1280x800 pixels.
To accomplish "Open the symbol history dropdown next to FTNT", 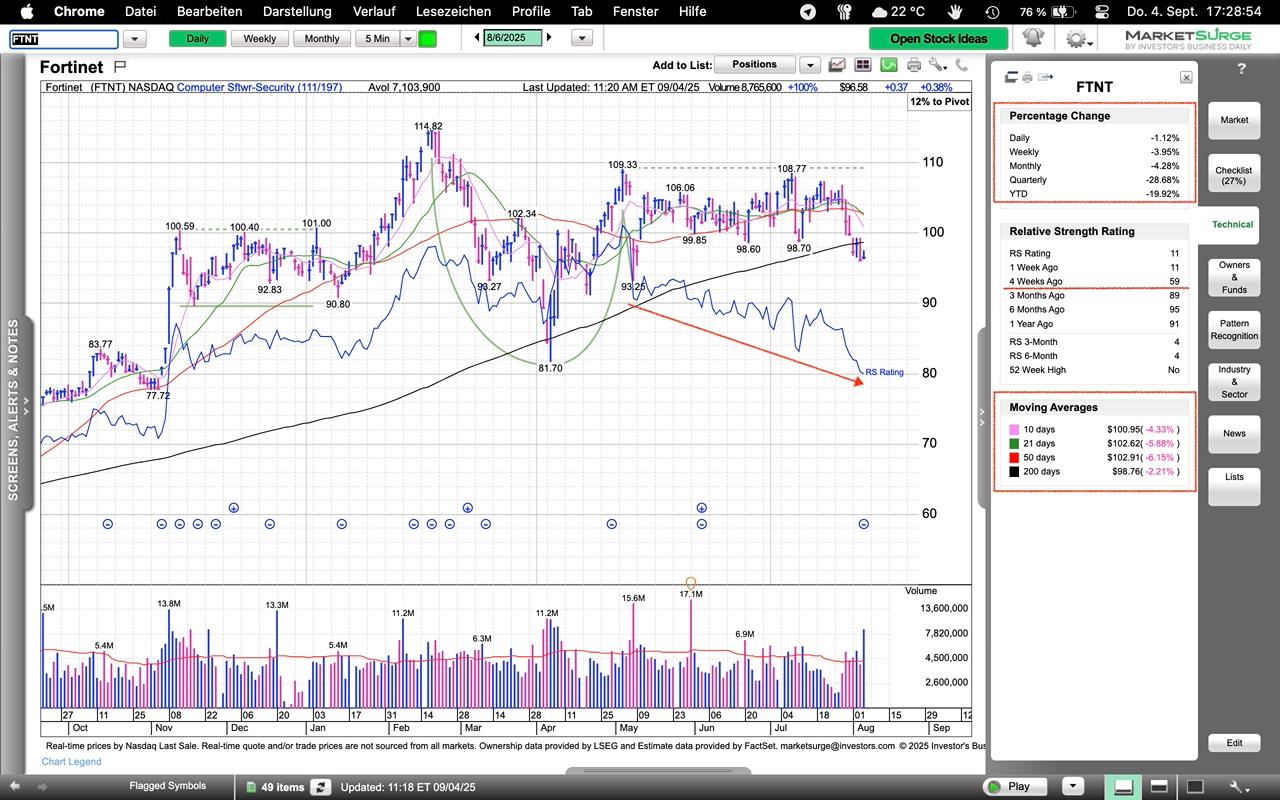I will tap(135, 39).
